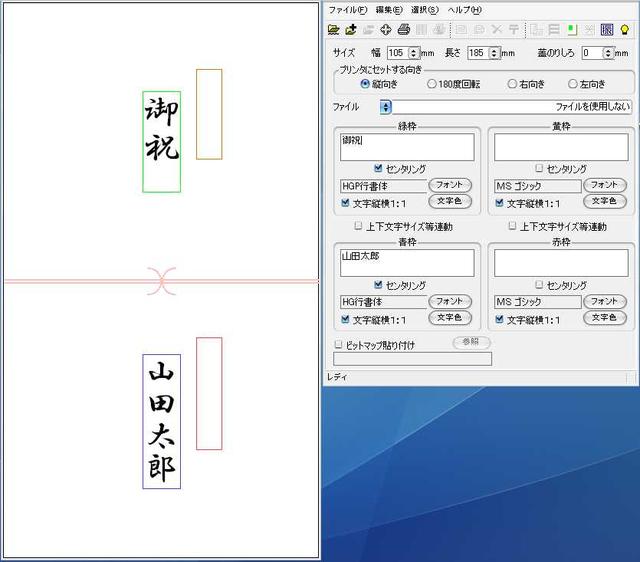Toggle センタリング checkbox in 緑枠
Image resolution: width=640 pixels, height=562 pixels.
coord(379,169)
